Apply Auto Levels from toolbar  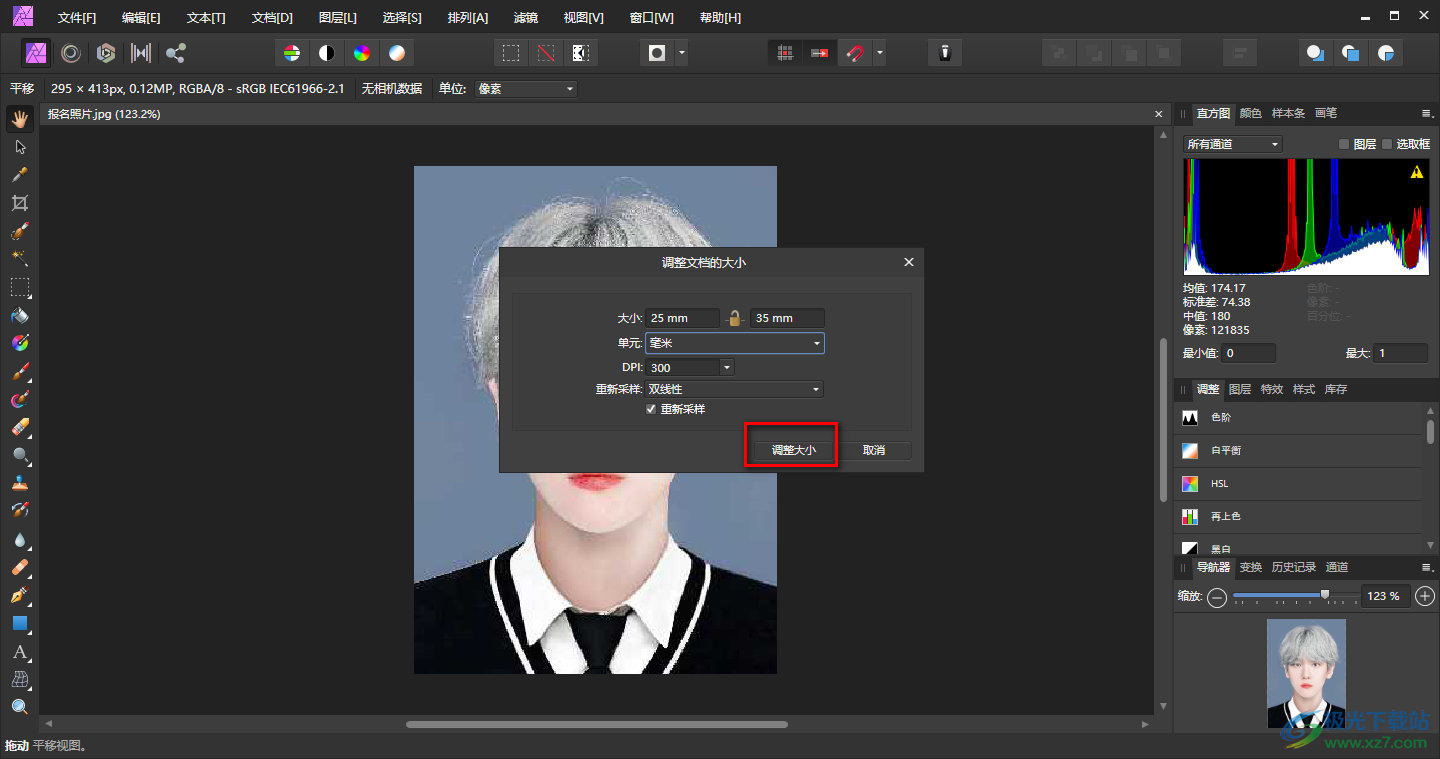click(291, 53)
